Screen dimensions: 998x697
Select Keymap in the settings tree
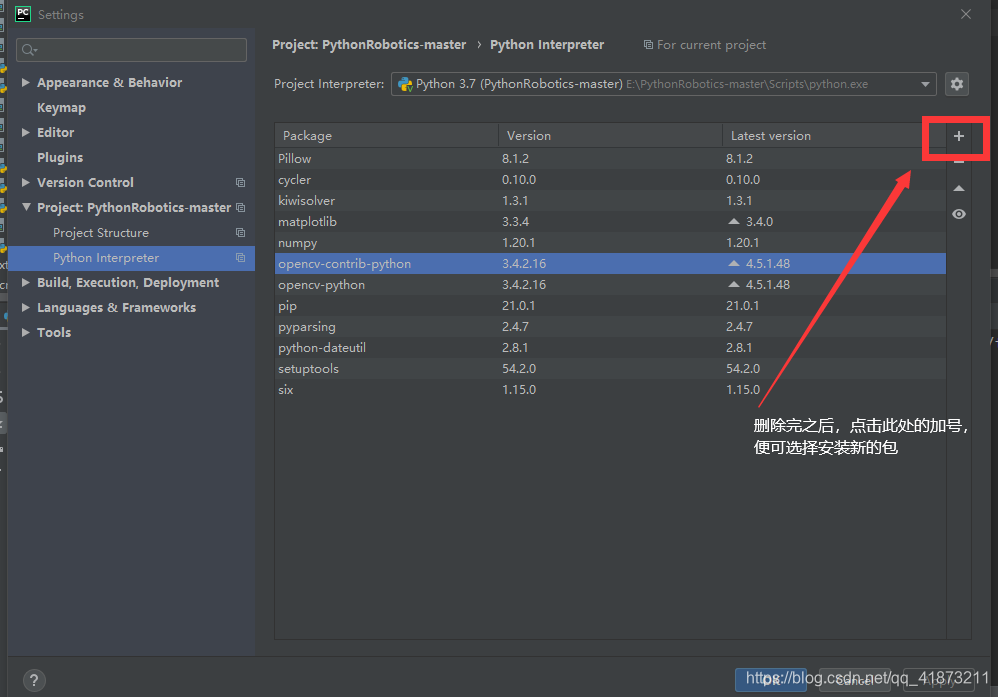tap(61, 108)
